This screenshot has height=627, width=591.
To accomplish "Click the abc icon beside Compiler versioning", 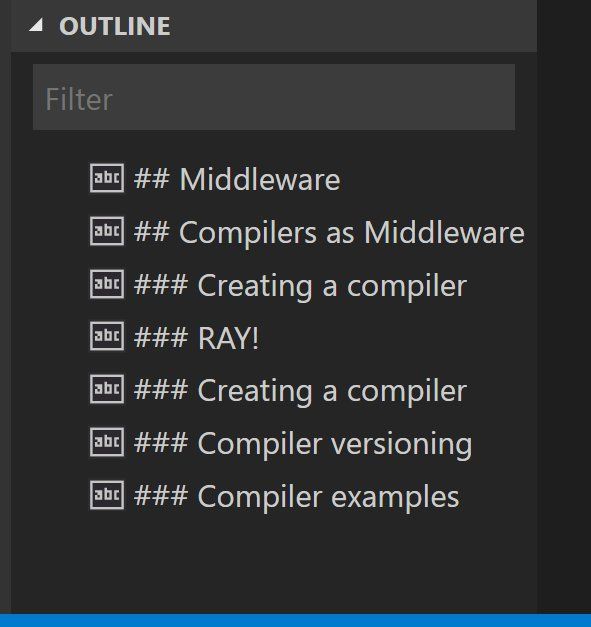I will click(x=107, y=442).
